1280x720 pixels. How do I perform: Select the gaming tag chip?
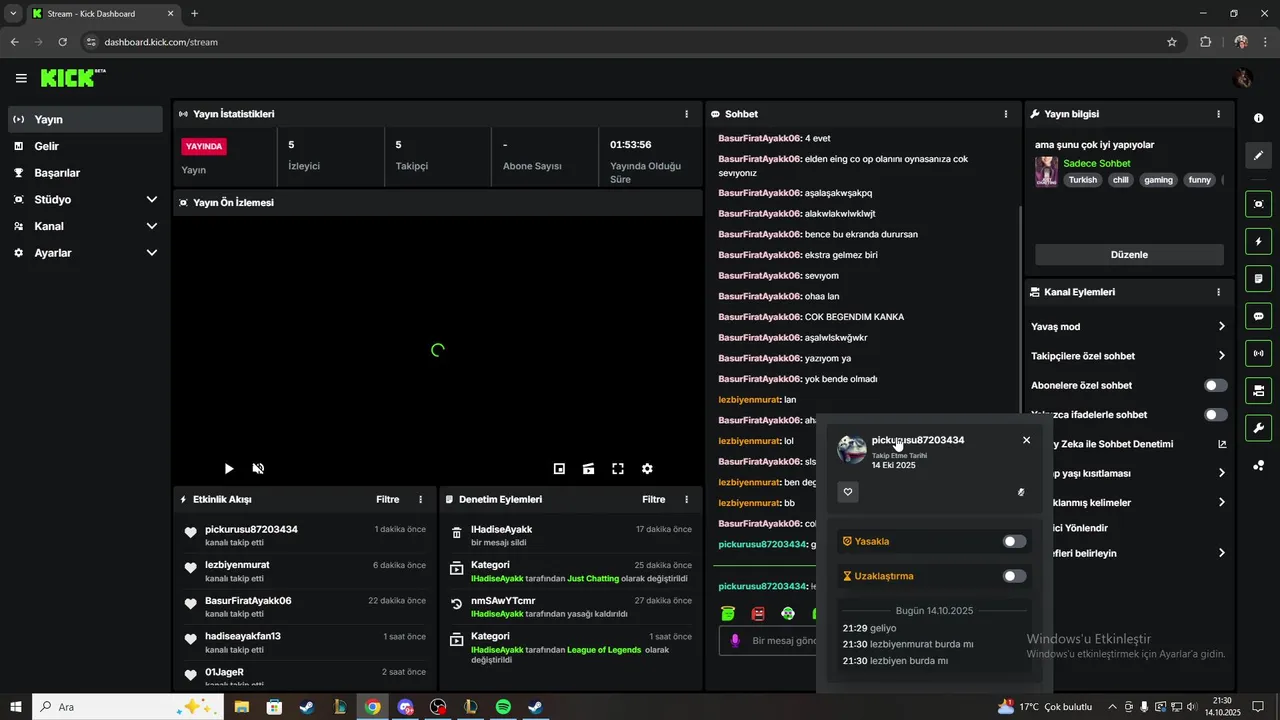pyautogui.click(x=1158, y=180)
